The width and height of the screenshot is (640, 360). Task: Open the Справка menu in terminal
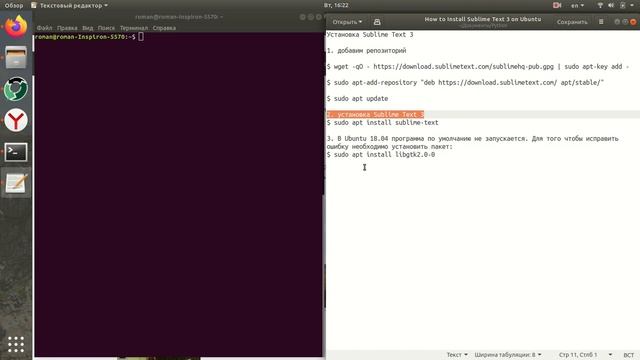pyautogui.click(x=164, y=28)
